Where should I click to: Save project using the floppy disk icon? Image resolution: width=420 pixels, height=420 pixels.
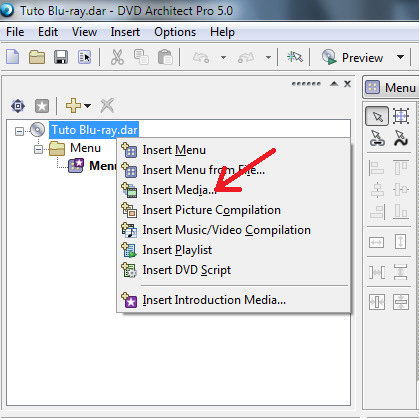pos(61,57)
